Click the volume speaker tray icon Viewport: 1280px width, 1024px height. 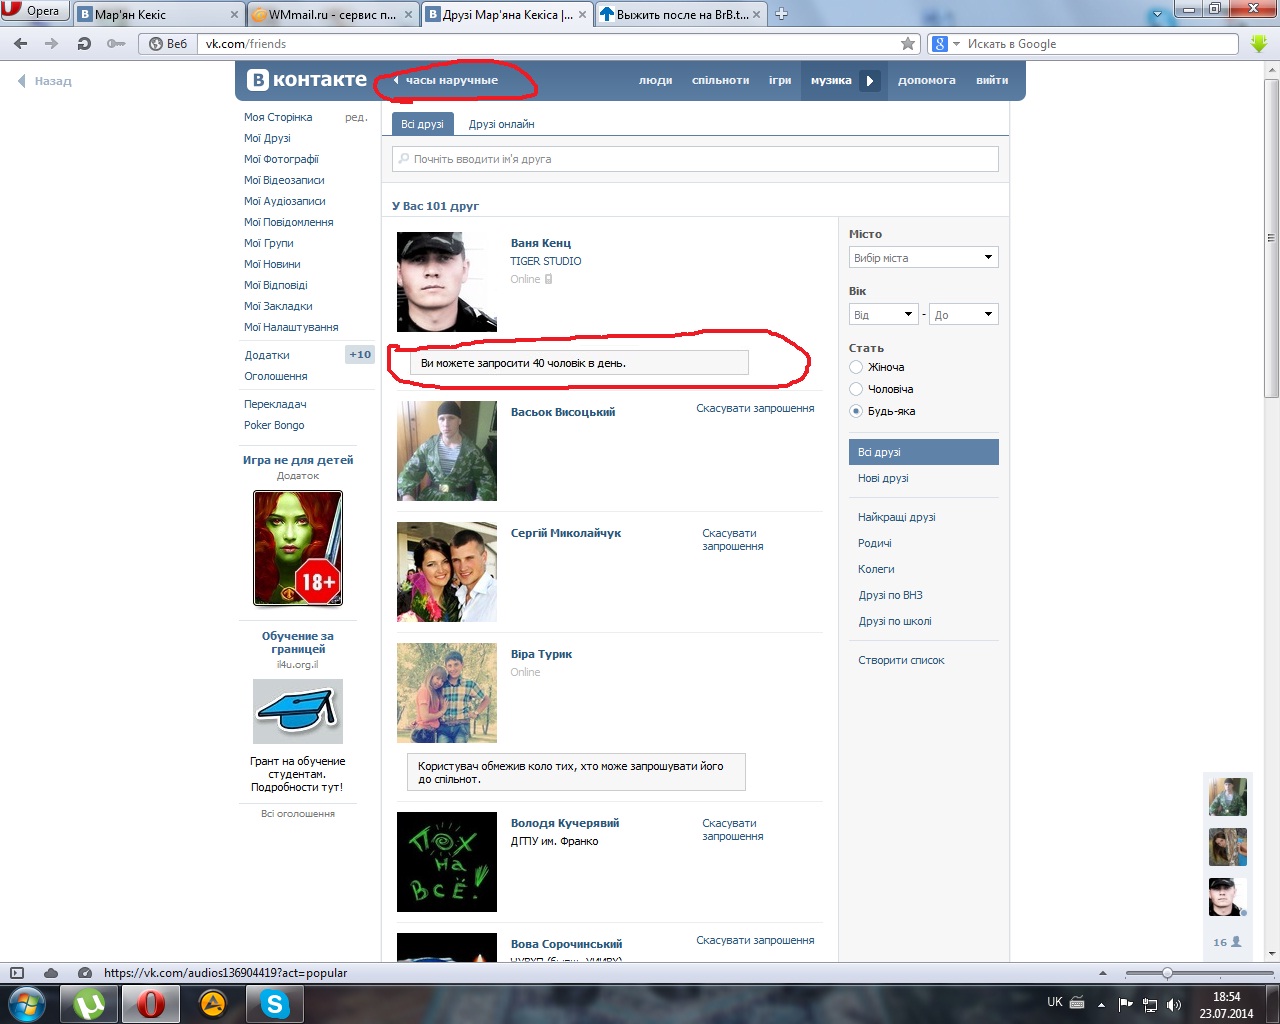pos(1174,1004)
